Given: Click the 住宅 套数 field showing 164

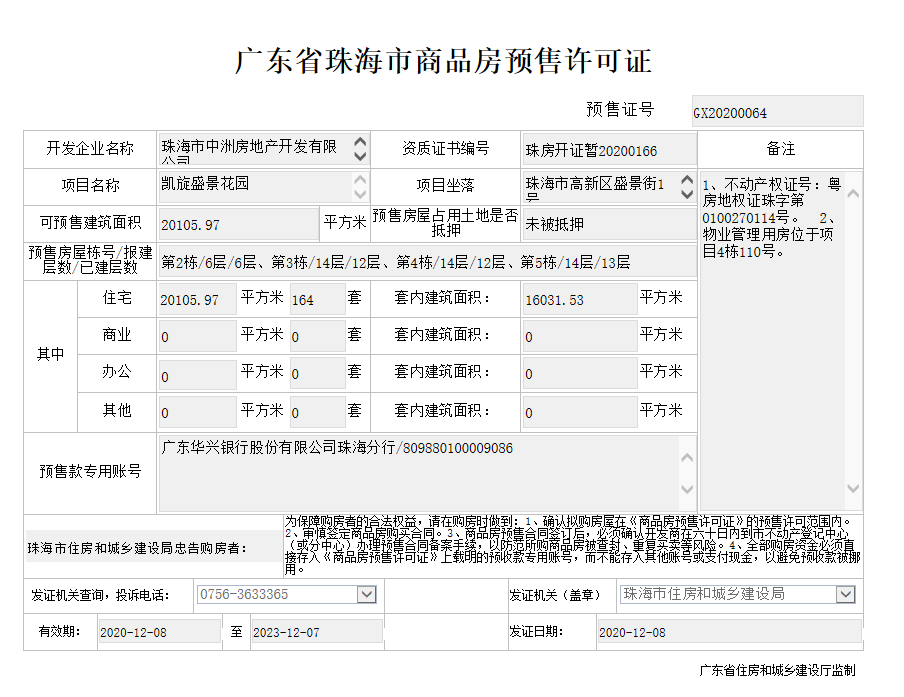Looking at the screenshot, I should (x=316, y=299).
